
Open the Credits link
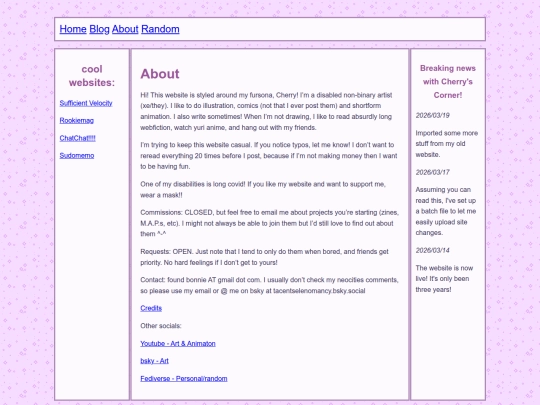click(x=151, y=308)
